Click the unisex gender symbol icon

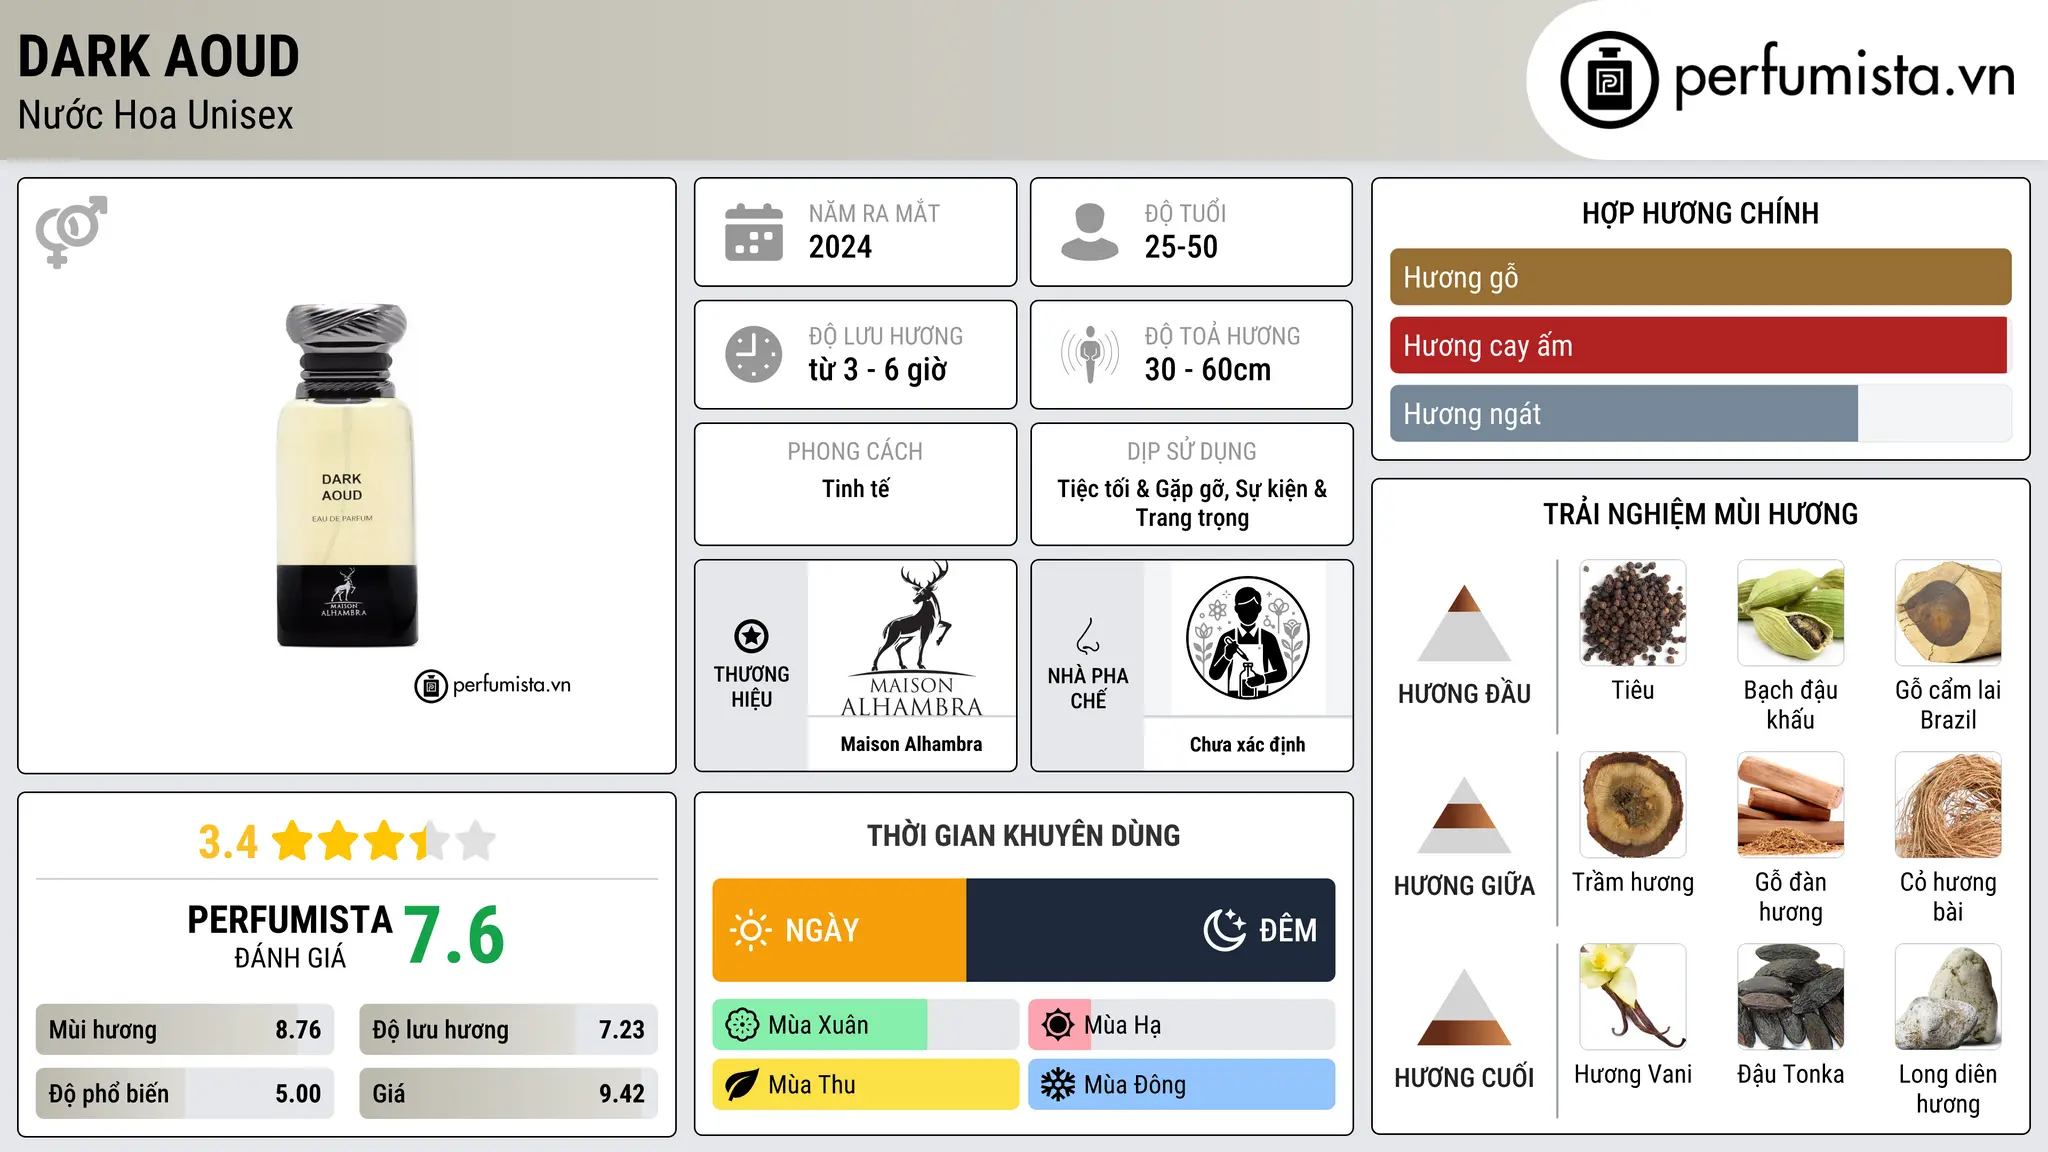click(x=71, y=231)
